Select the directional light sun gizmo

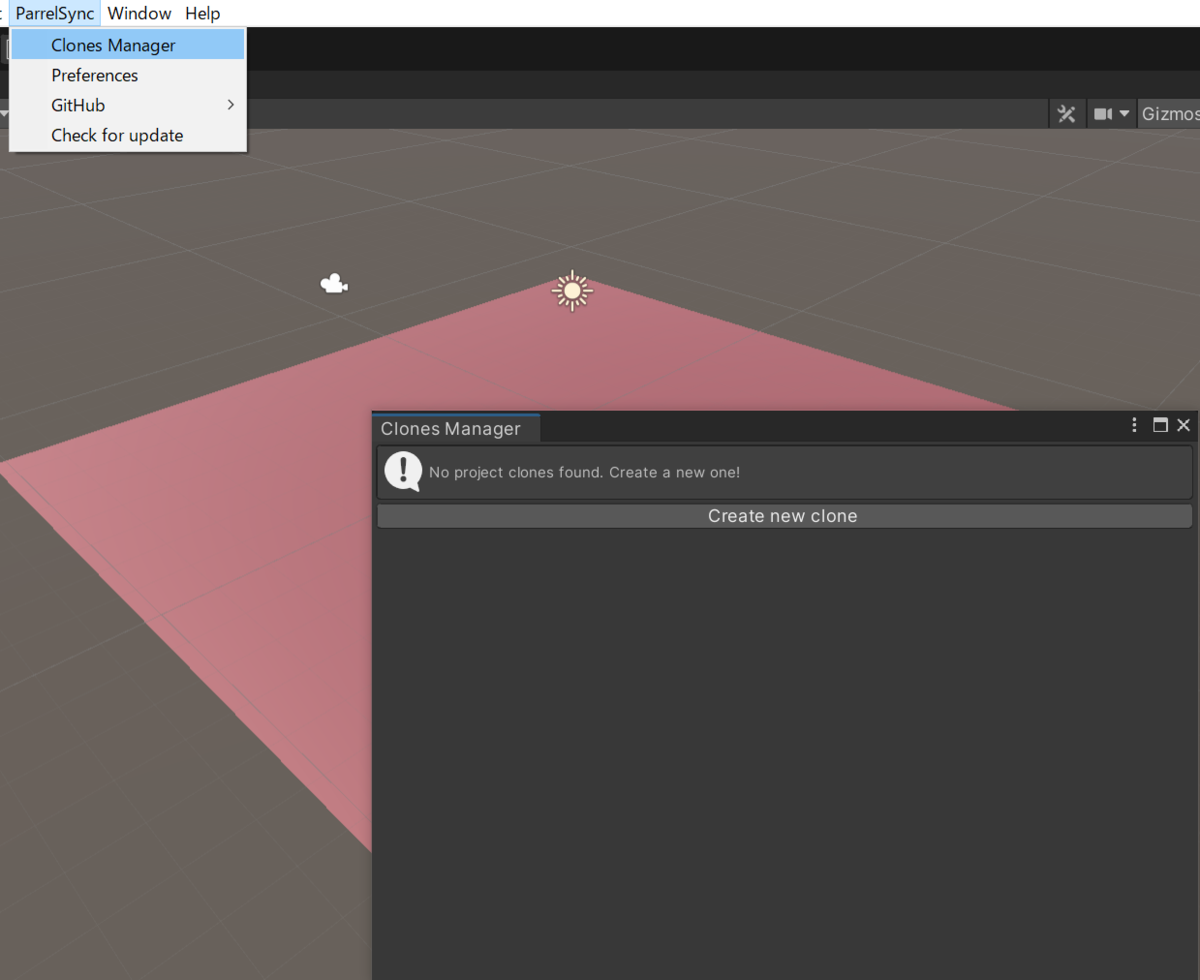(572, 291)
